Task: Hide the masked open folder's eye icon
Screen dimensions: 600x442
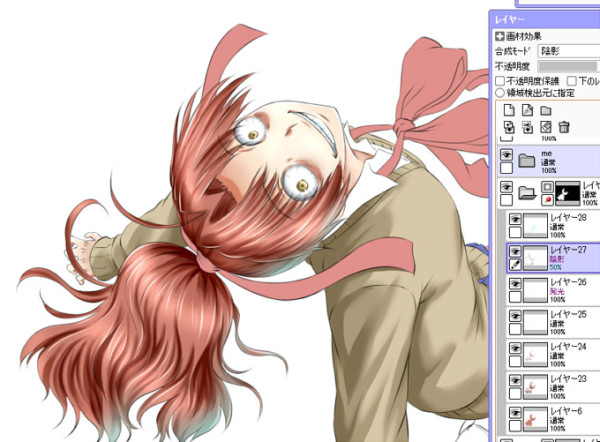Action: tap(507, 187)
